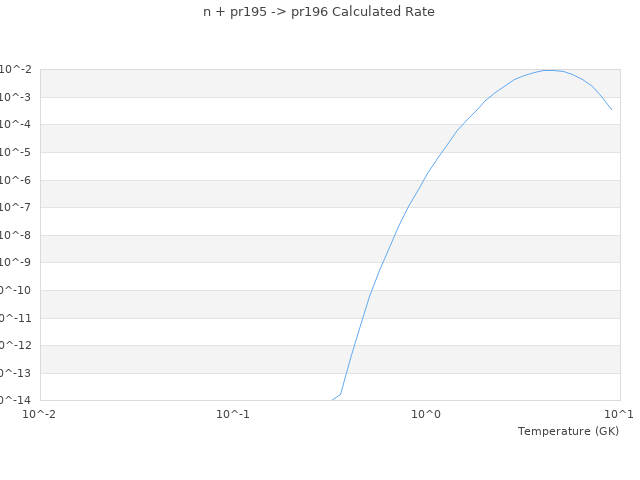Click the 'Temperature (GK)' x-axis label
Viewport: 640px width, 480px height.
pyautogui.click(x=568, y=431)
